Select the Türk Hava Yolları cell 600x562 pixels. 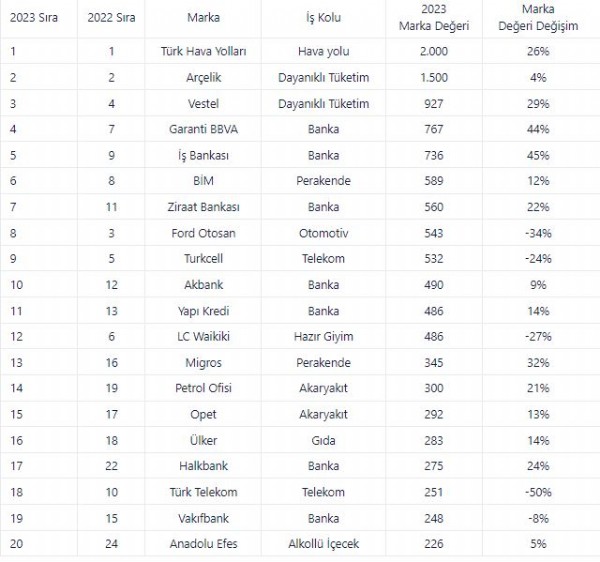[x=203, y=51]
